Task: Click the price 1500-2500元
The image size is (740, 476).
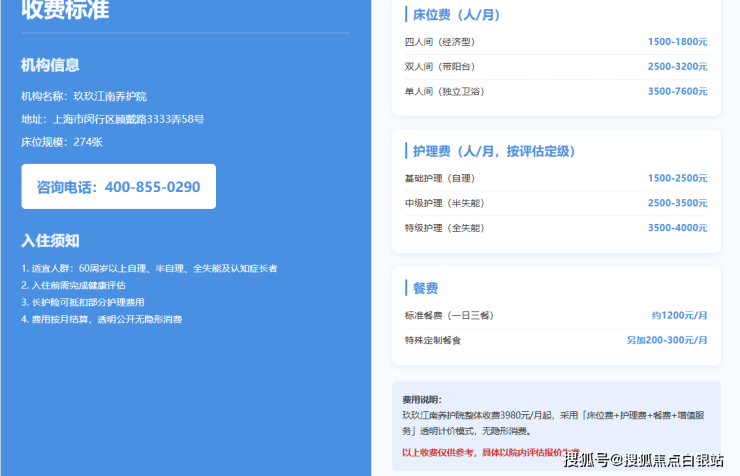Action: pos(677,178)
